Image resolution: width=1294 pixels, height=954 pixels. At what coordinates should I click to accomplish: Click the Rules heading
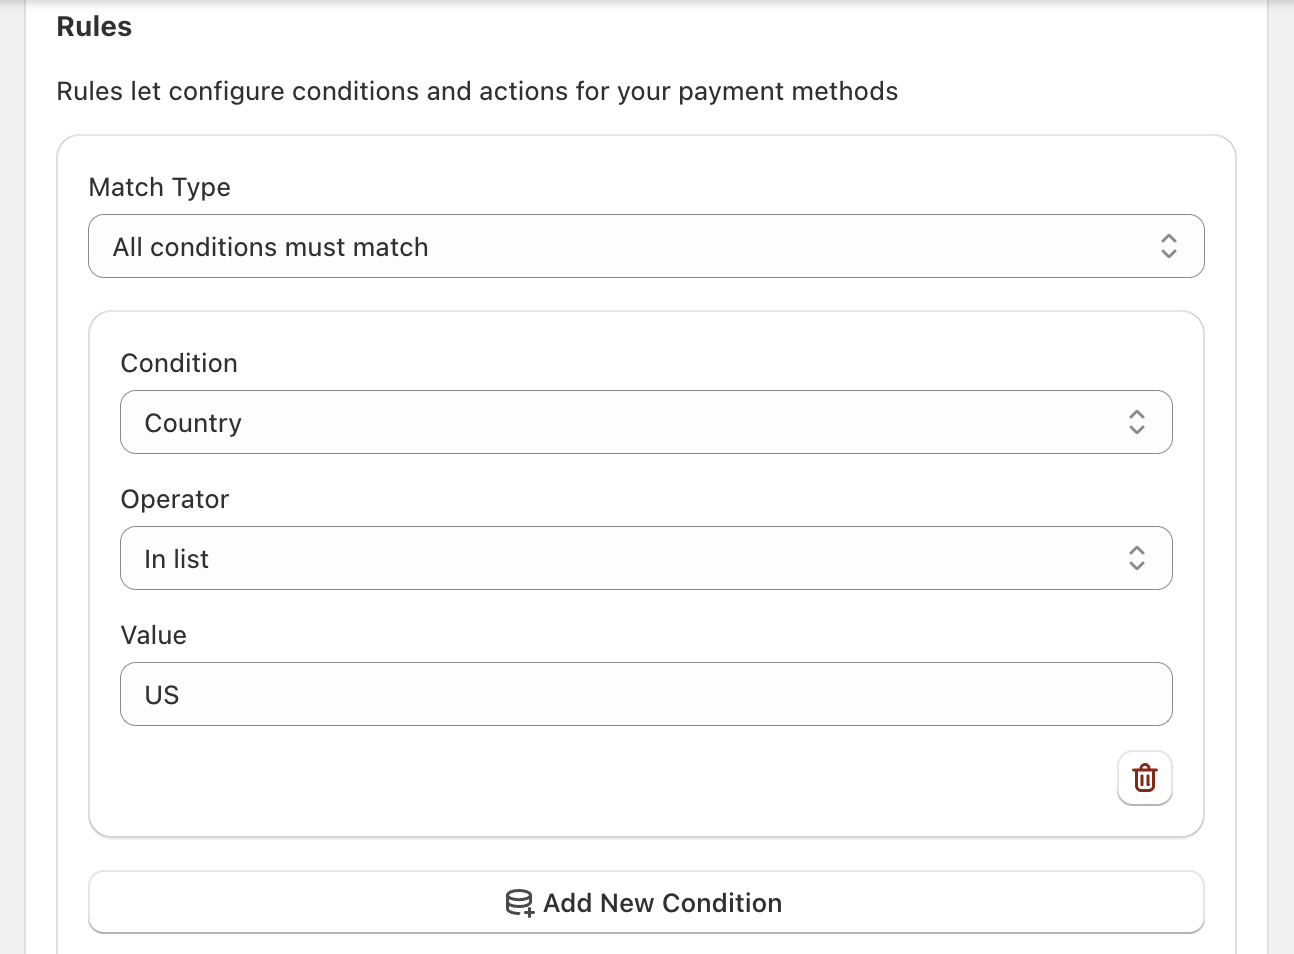93,27
